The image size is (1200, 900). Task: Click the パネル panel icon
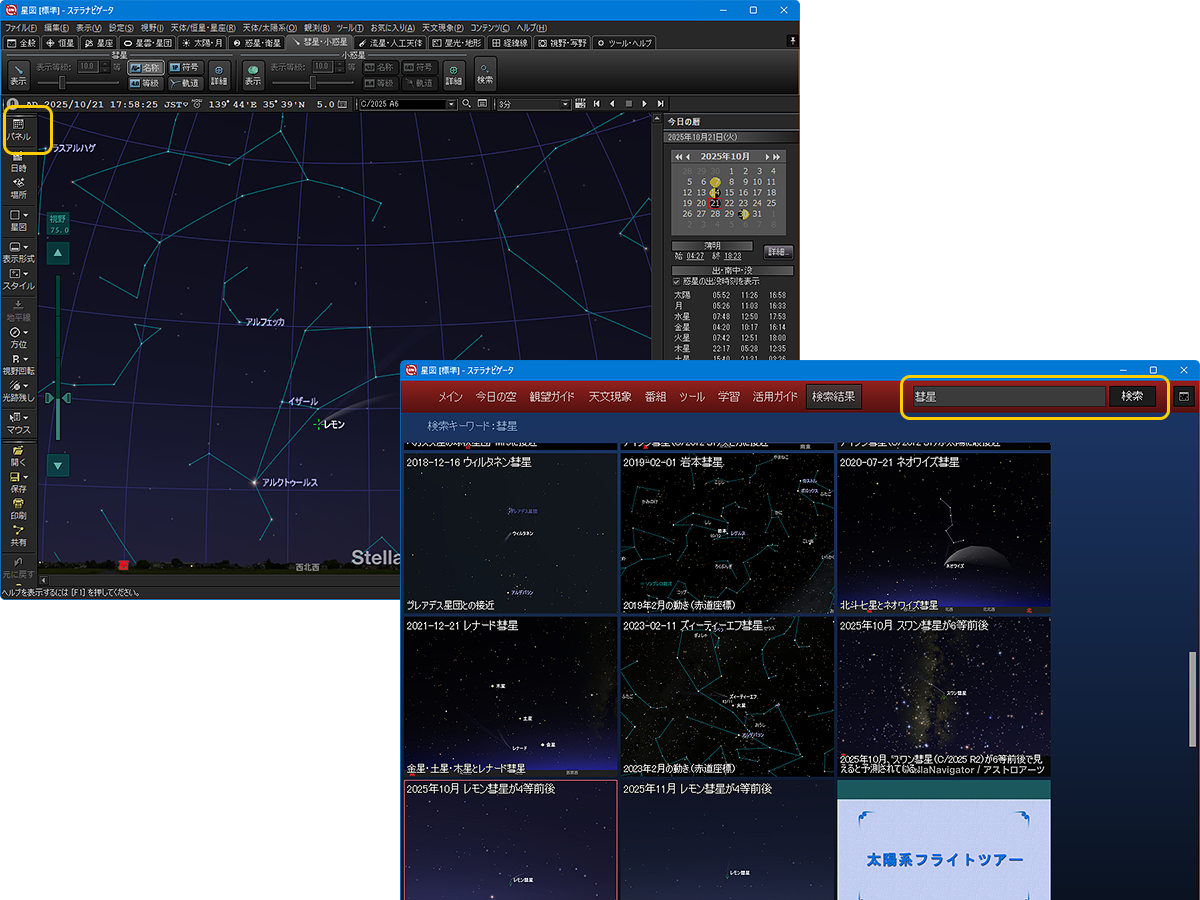18,129
